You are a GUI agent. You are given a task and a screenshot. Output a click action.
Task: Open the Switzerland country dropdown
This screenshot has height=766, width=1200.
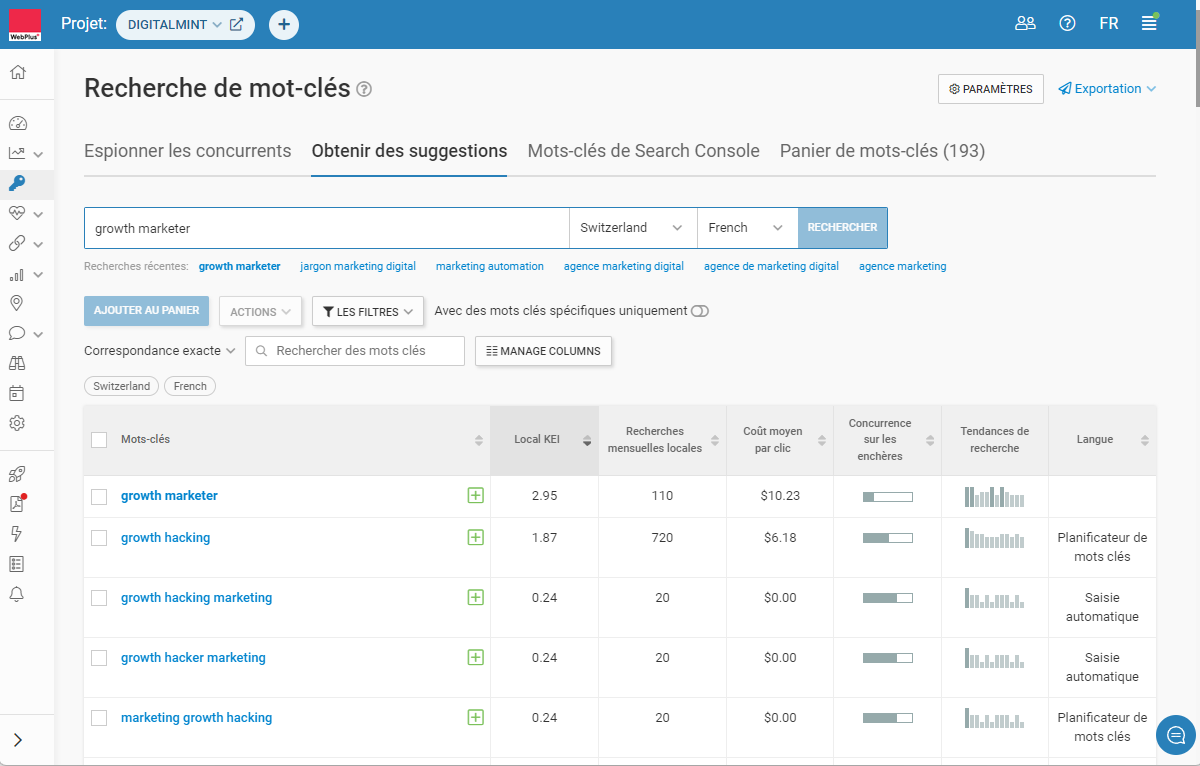[632, 228]
